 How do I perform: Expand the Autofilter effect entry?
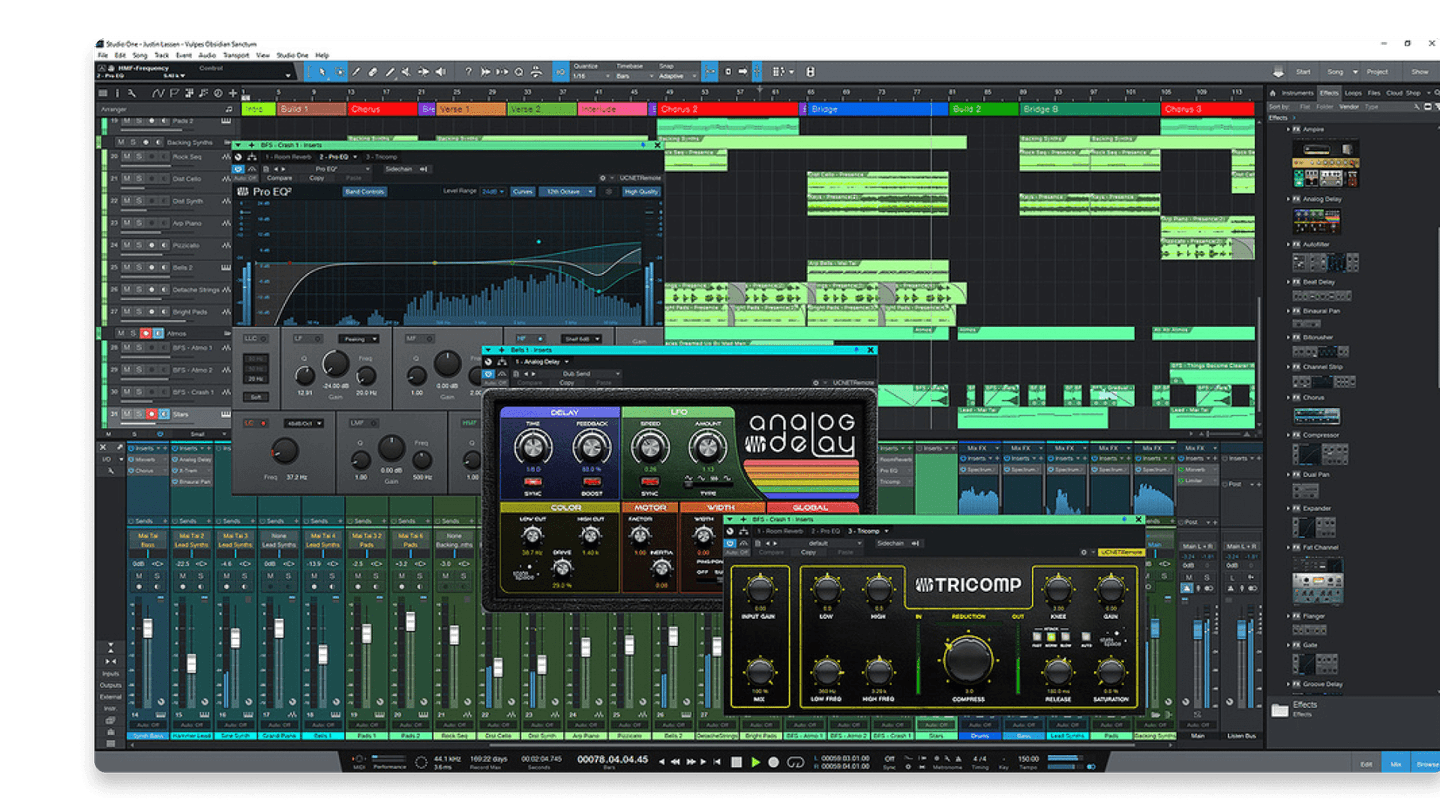coord(1288,244)
